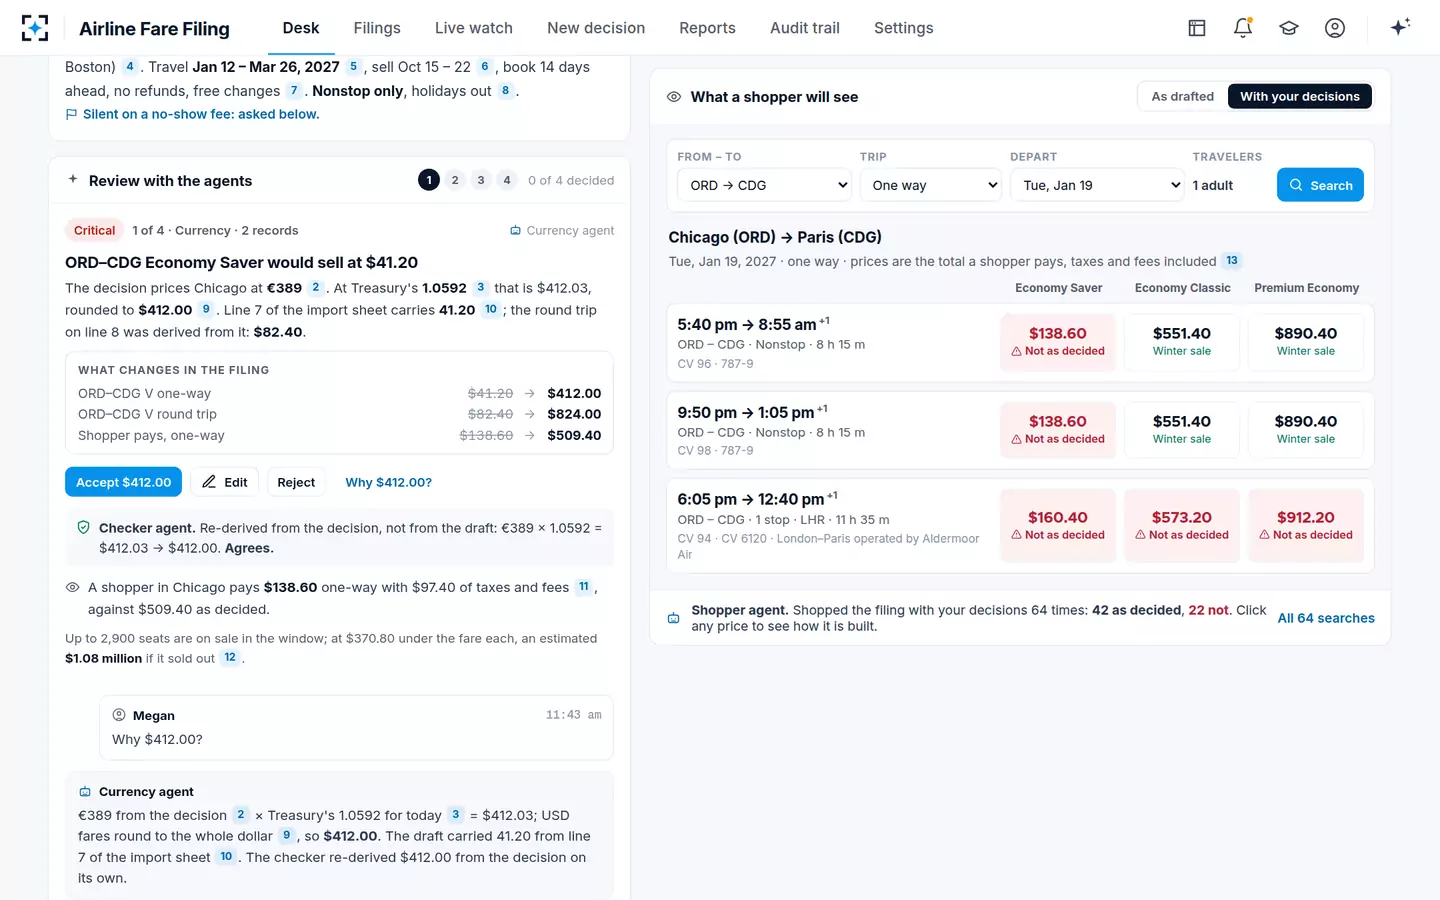Open the Why $412.00? link

(x=389, y=482)
